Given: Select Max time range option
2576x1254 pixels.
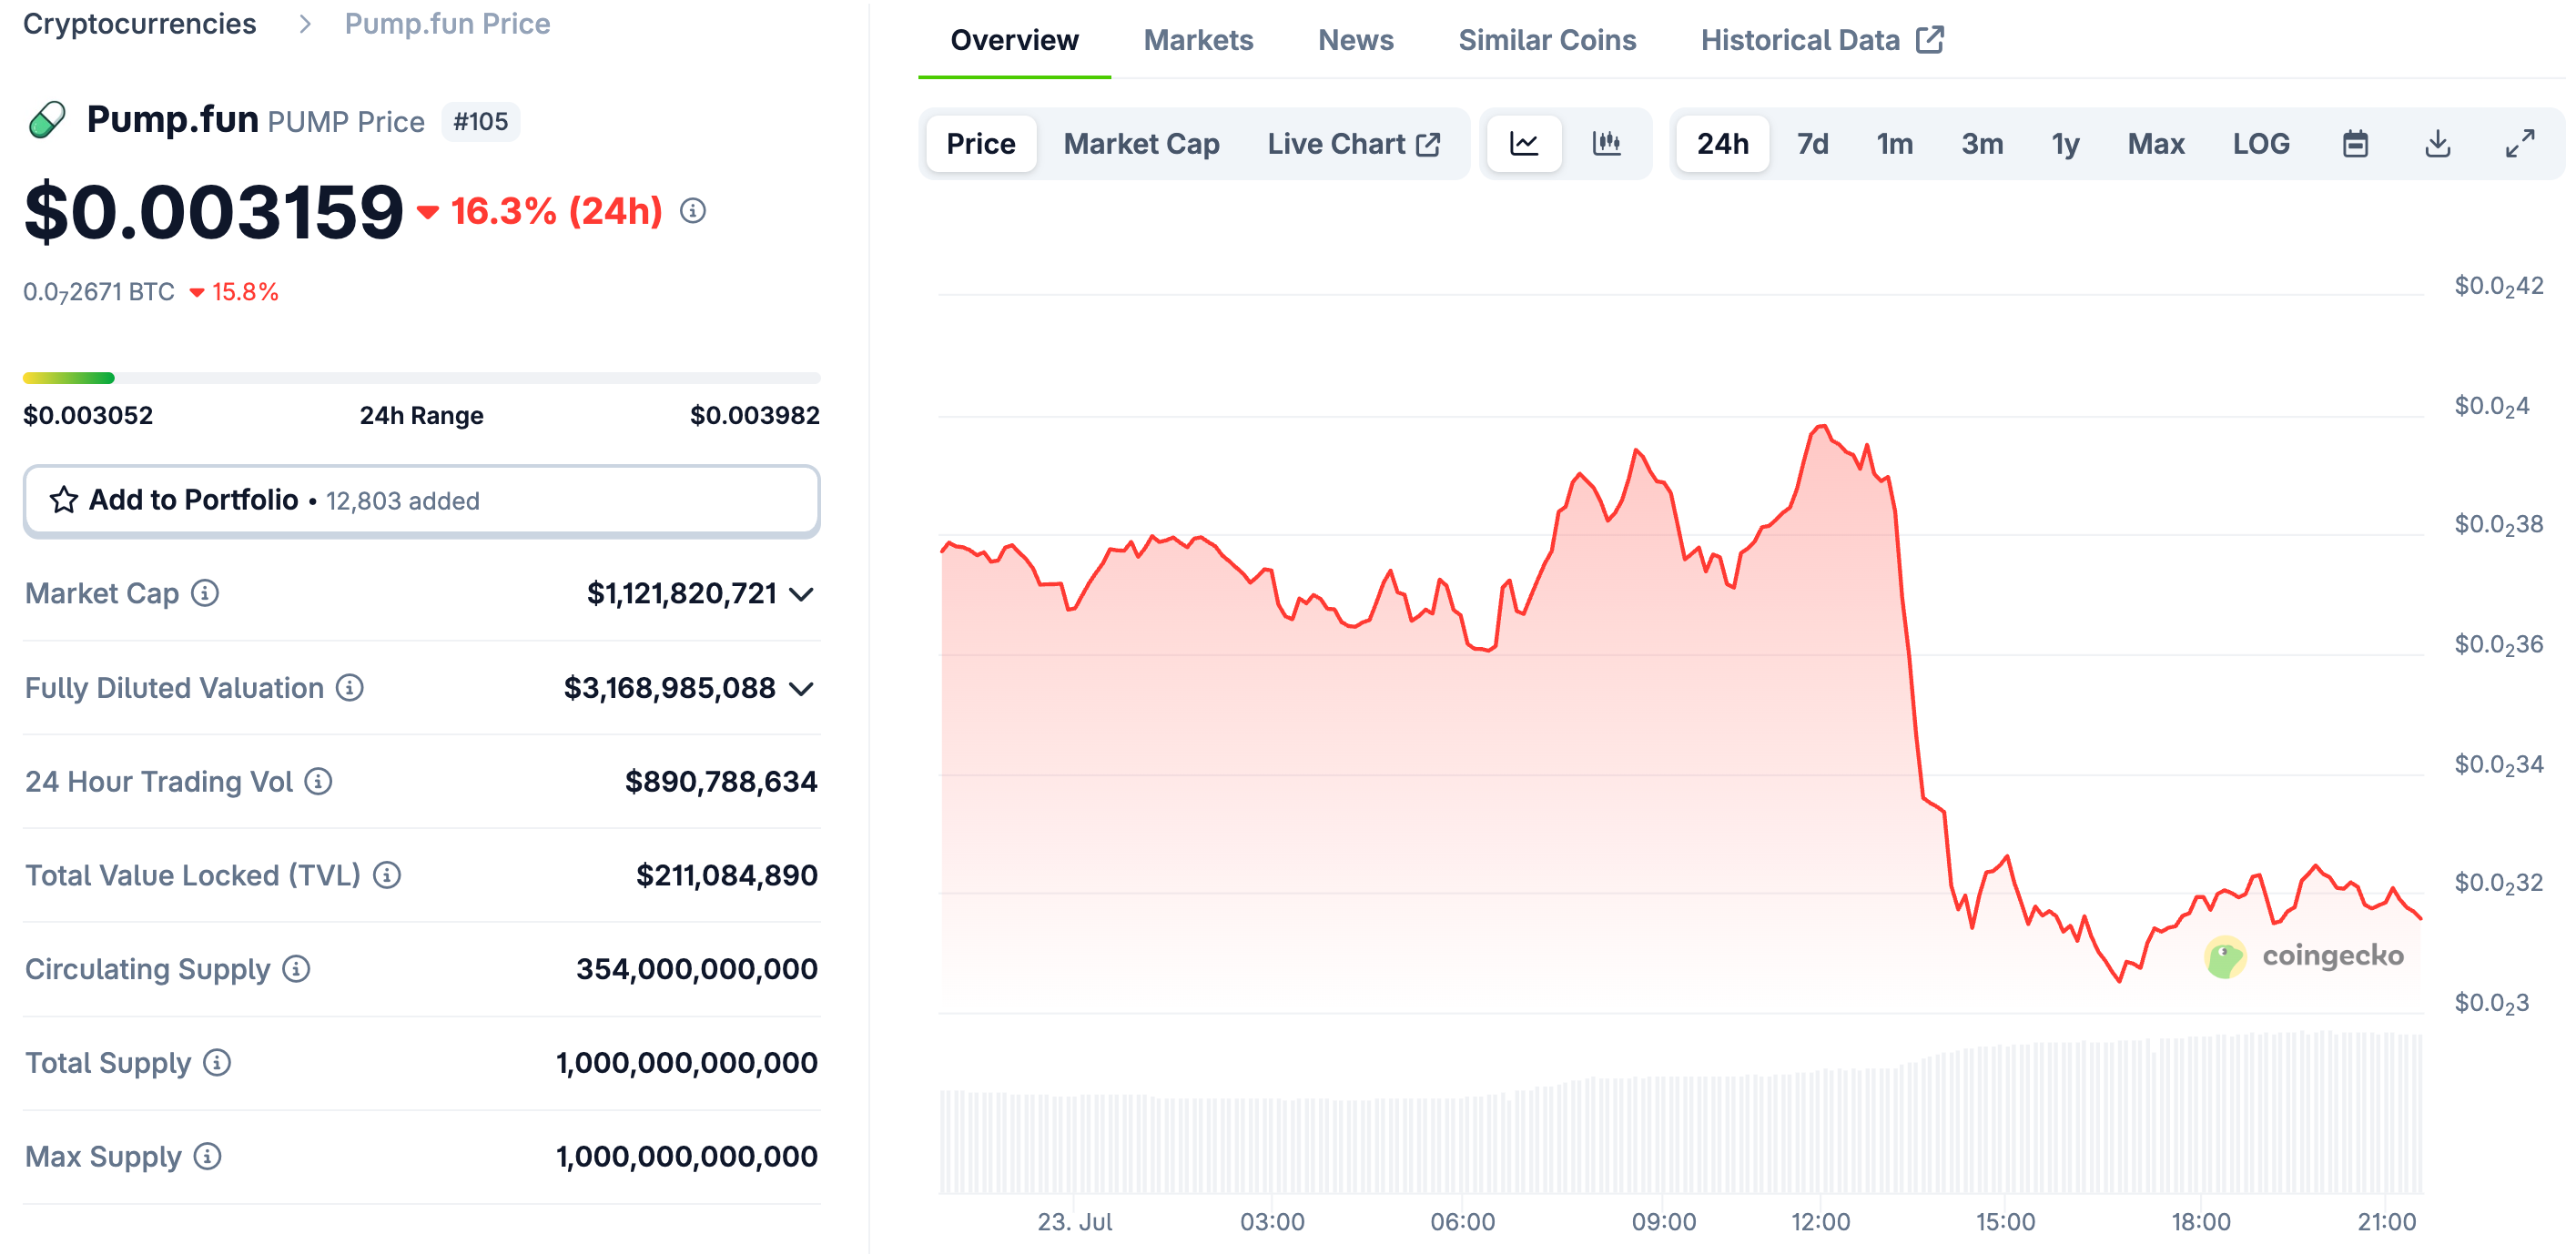Looking at the screenshot, I should [2155, 144].
